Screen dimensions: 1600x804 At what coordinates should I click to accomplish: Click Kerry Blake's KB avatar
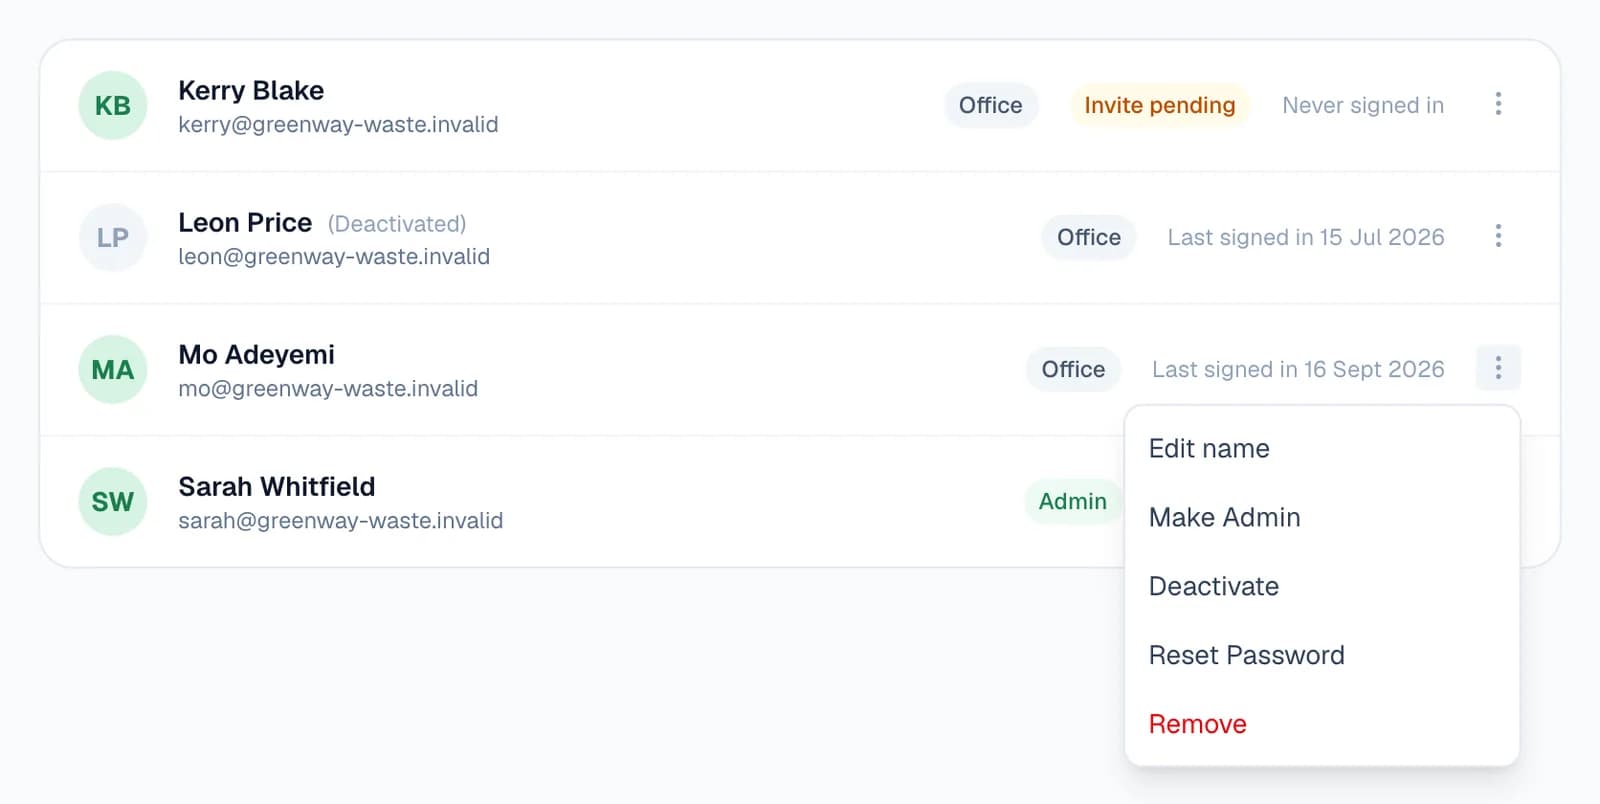pyautogui.click(x=113, y=105)
